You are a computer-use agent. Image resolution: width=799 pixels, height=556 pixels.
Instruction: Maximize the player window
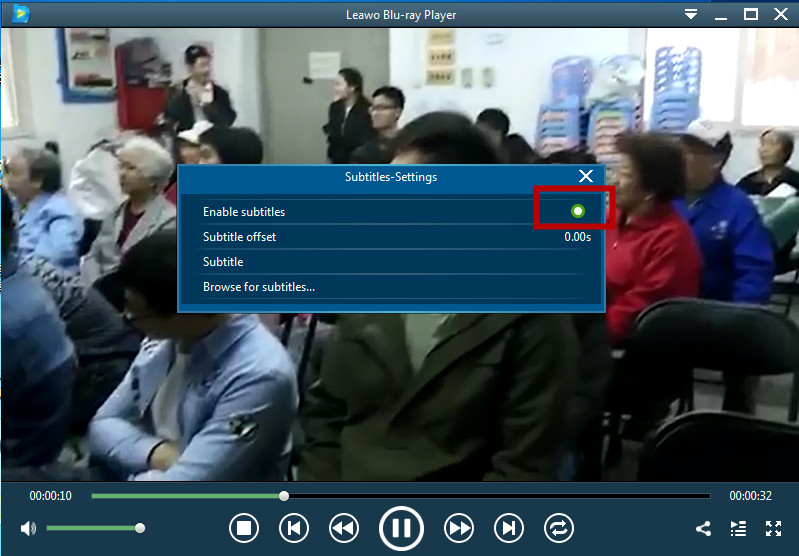751,14
